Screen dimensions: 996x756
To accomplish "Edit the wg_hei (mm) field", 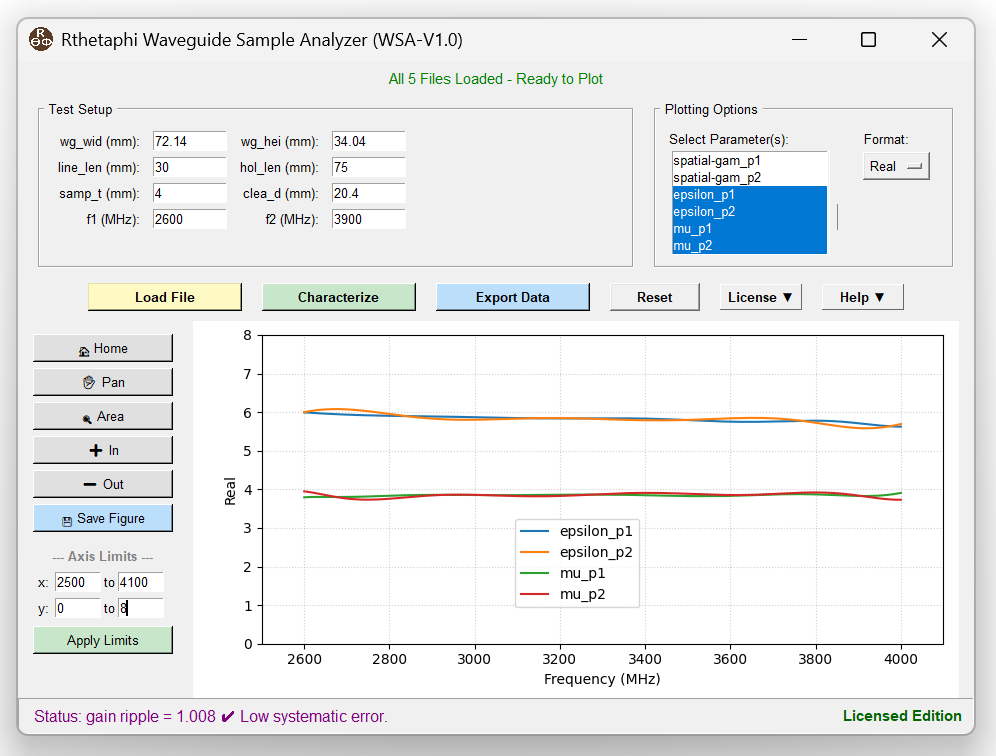I will click(x=368, y=141).
